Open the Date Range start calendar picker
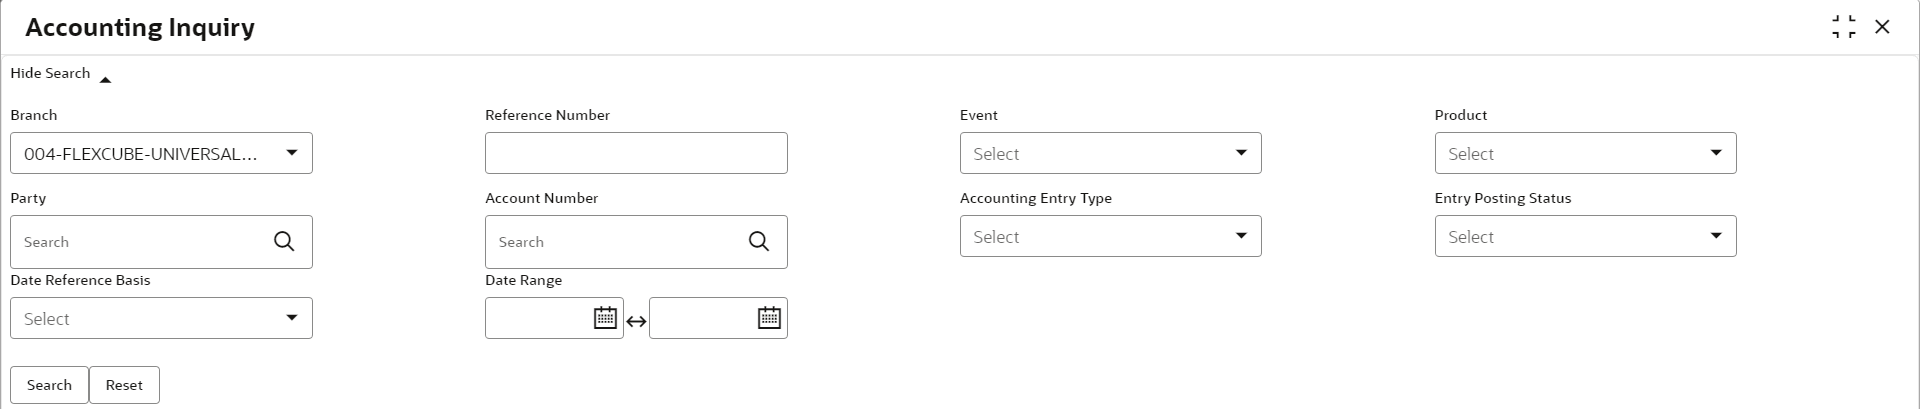This screenshot has width=1920, height=409. 605,318
